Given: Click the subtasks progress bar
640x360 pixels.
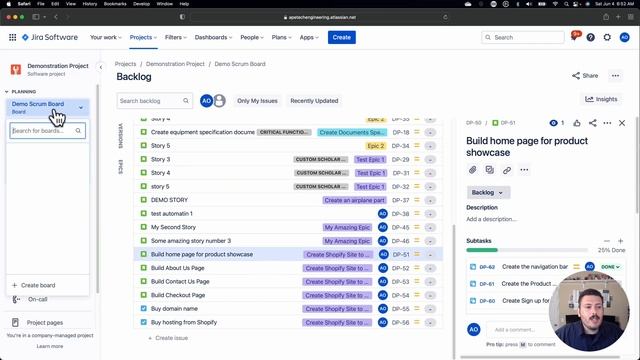Looking at the screenshot, I should (x=527, y=250).
